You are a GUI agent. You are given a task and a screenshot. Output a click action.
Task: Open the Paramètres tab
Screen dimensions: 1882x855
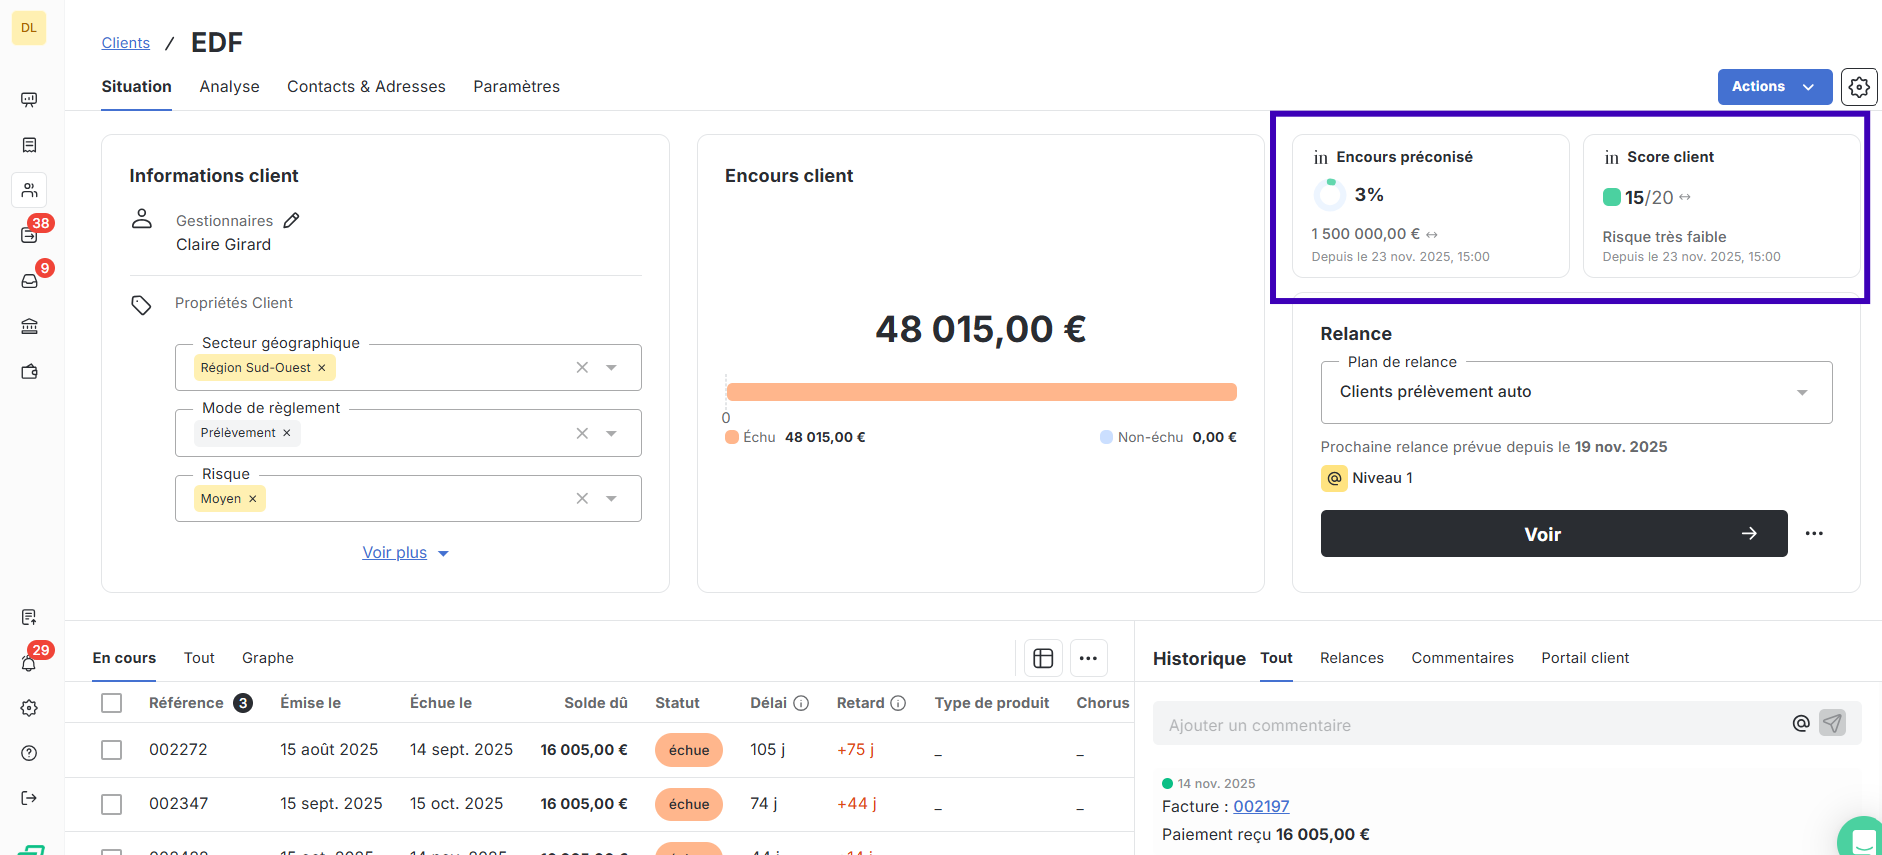click(516, 87)
